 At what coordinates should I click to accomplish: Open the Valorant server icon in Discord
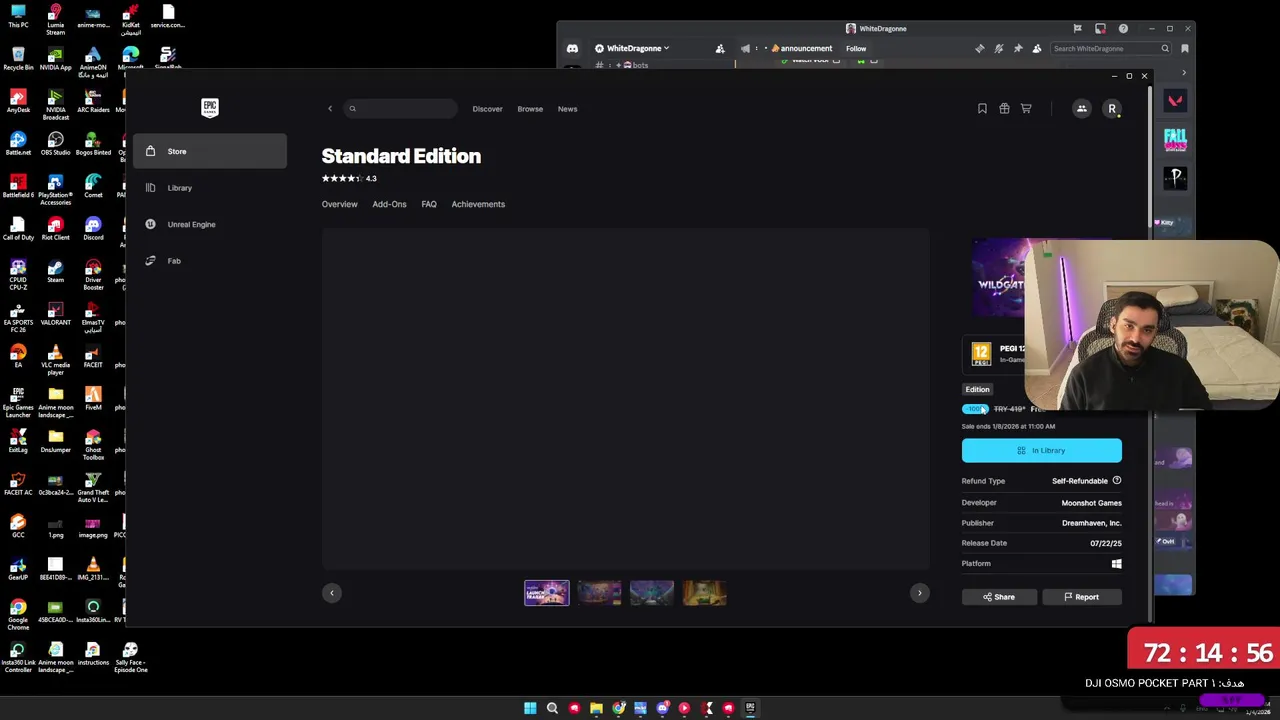[x=1175, y=100]
